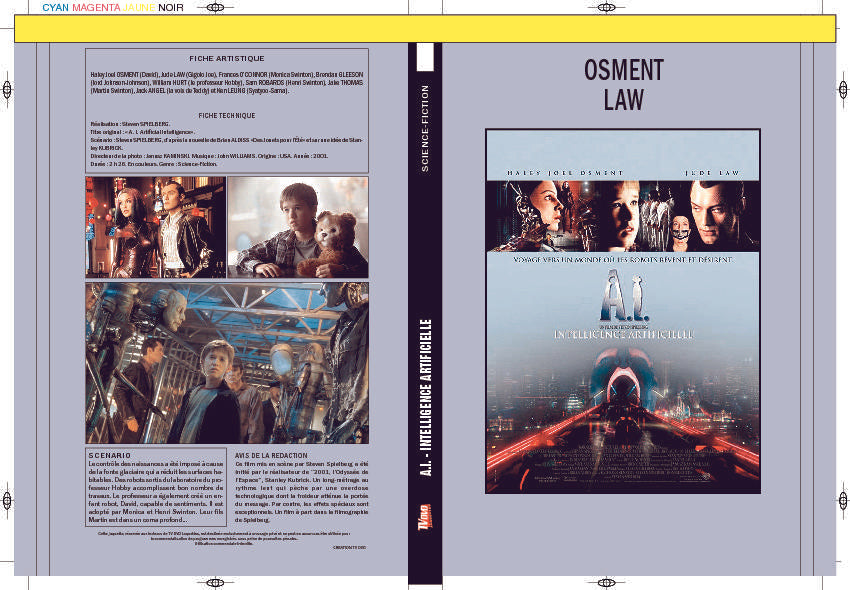Click the VOYAGE VERS UN MONDE tagline
Screen dimensions: 850x590
623,260
